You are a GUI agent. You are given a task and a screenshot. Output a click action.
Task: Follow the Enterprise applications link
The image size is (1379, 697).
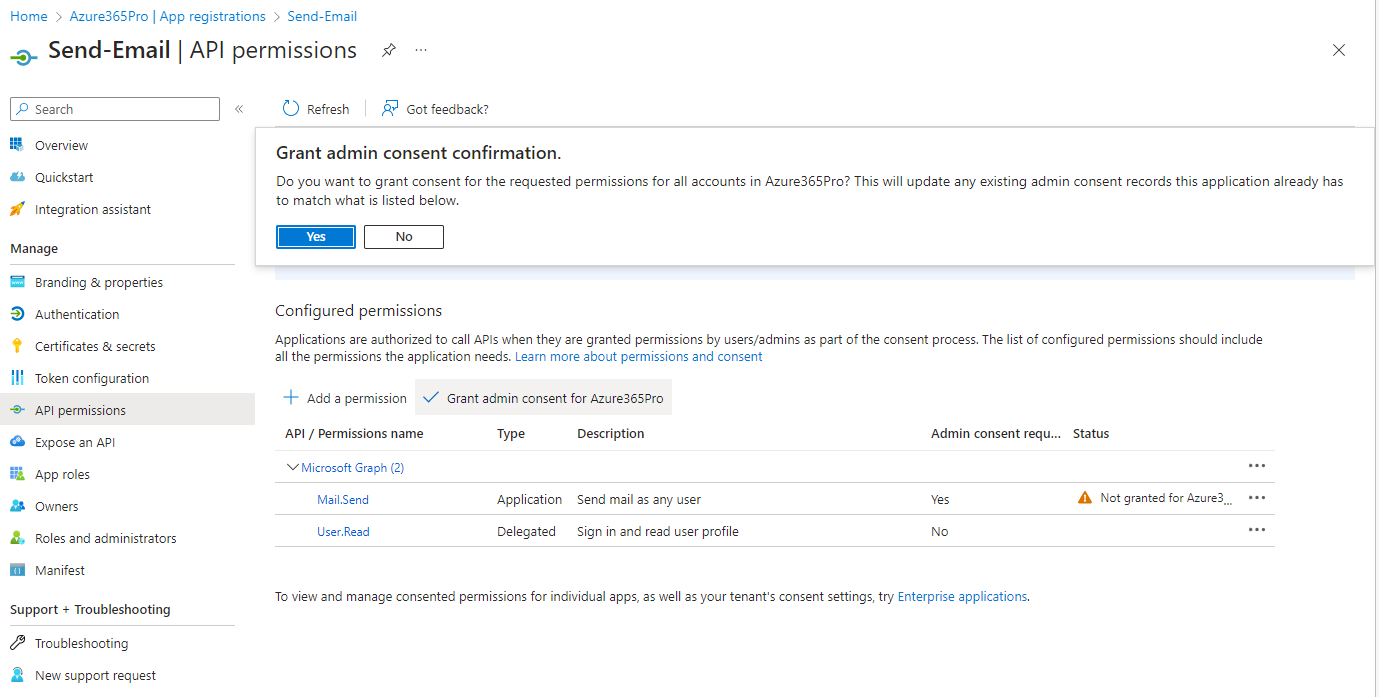(x=962, y=596)
